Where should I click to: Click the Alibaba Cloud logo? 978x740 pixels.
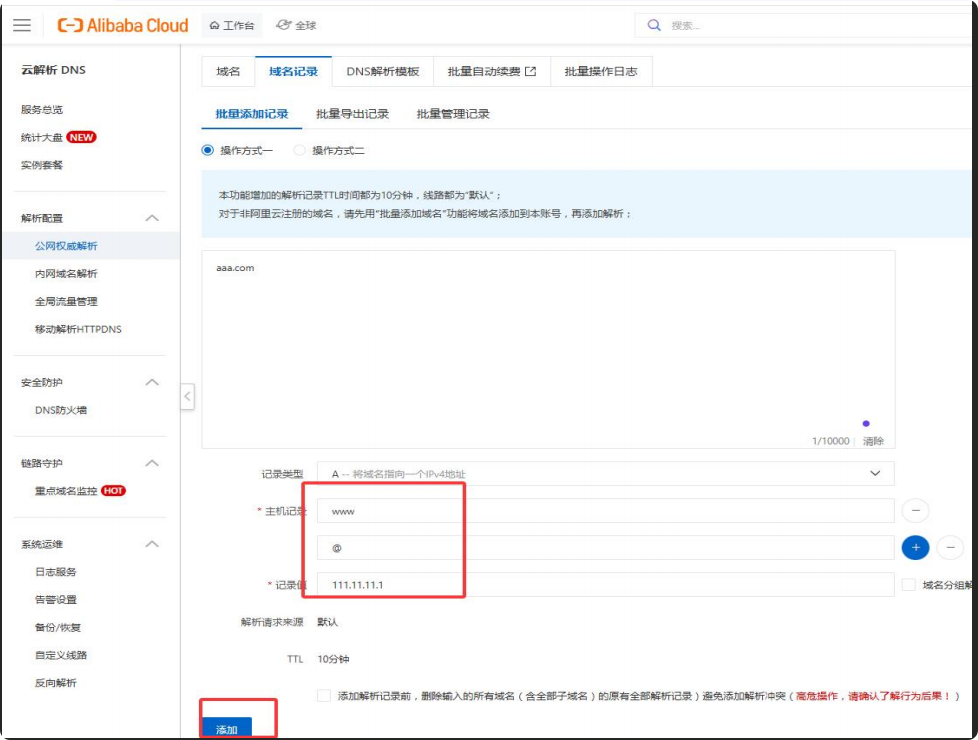[123, 25]
